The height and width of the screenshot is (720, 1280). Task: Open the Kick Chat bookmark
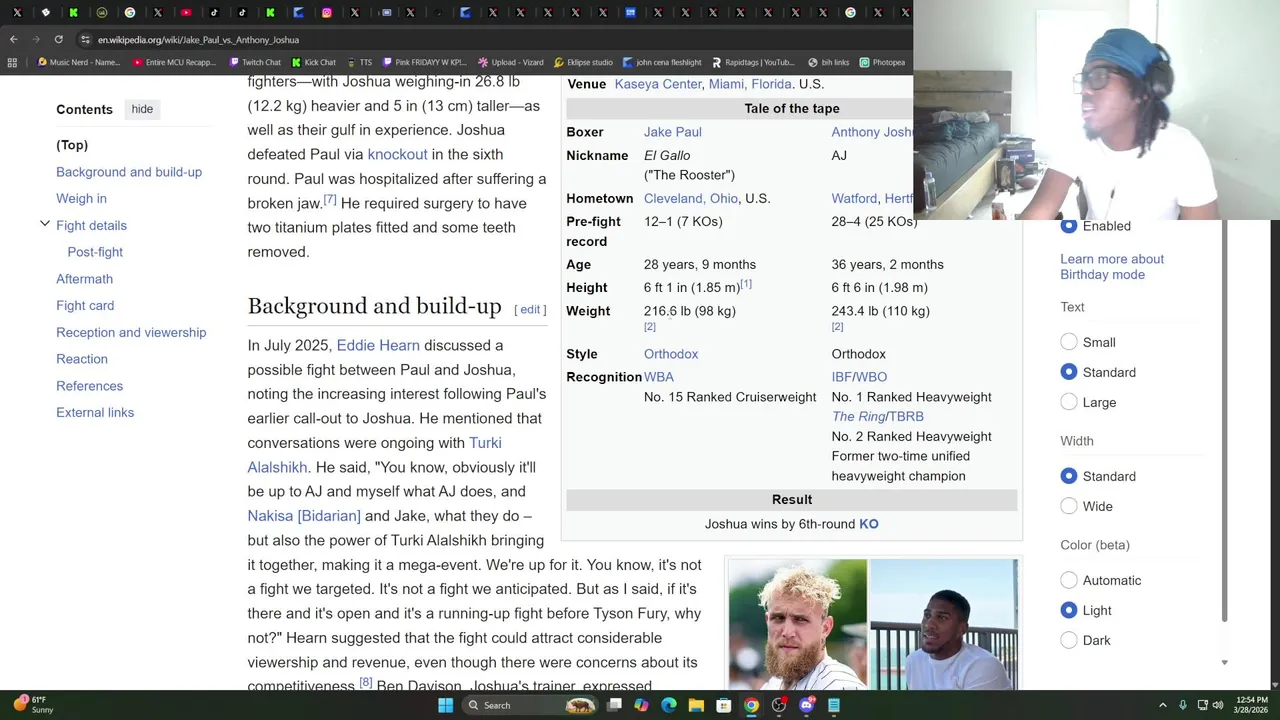(x=313, y=62)
